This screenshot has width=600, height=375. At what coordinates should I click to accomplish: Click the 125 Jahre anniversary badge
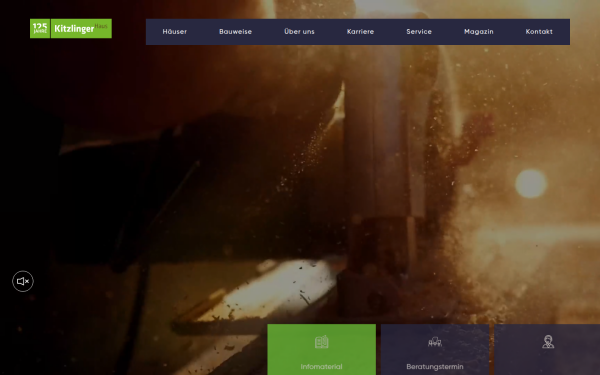click(40, 28)
